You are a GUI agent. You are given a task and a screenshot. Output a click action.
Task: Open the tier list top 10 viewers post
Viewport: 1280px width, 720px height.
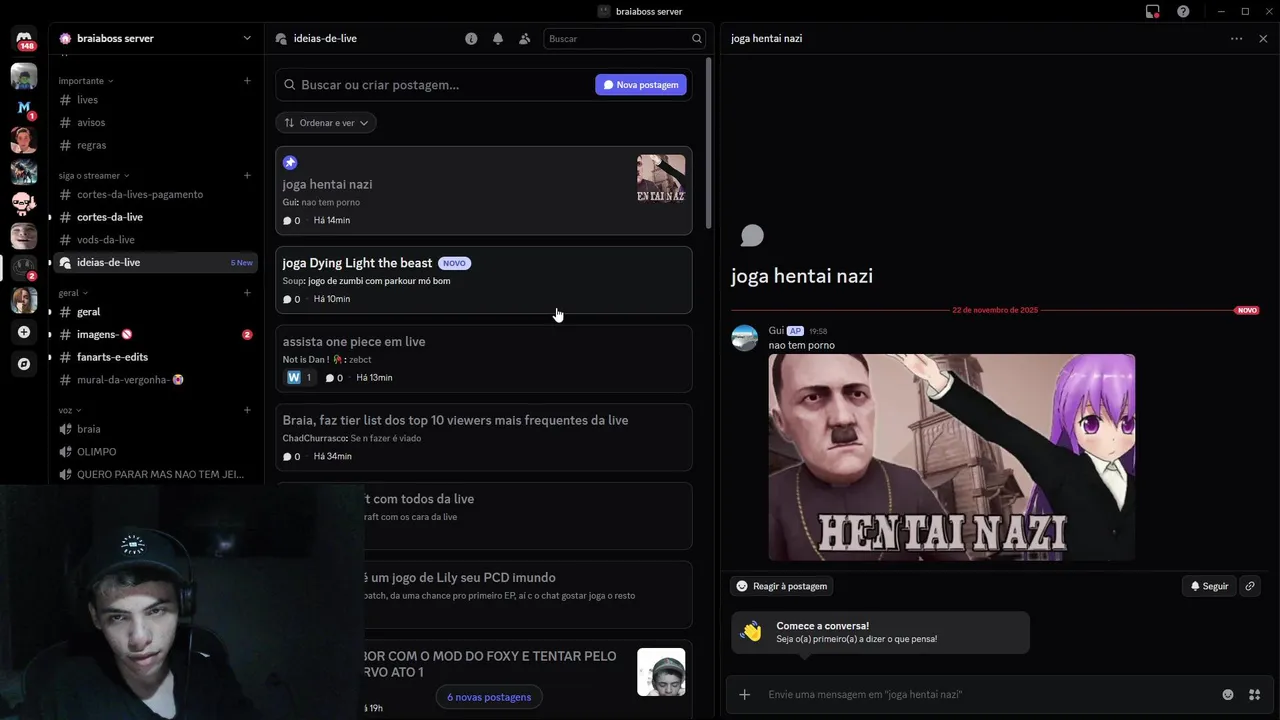(484, 437)
